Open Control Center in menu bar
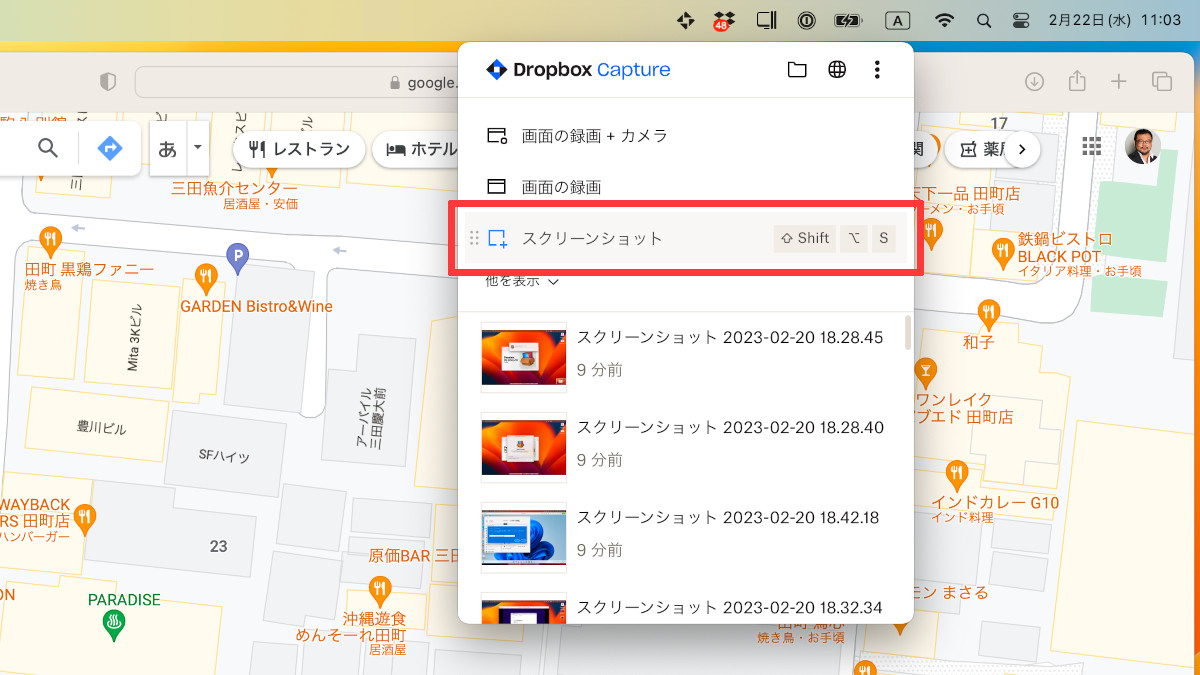This screenshot has height=675, width=1200. pyautogui.click(x=1021, y=20)
